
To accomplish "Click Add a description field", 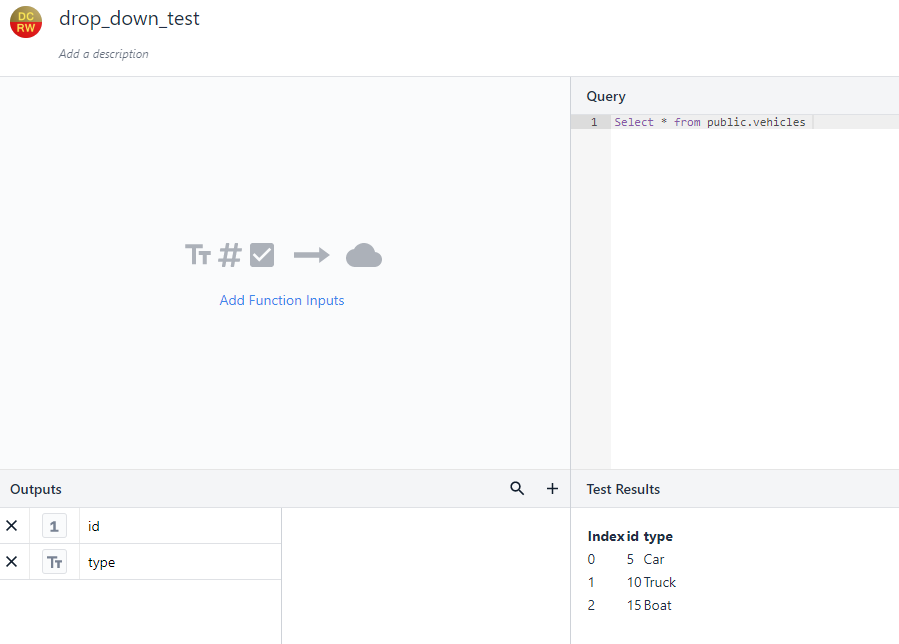I will pos(104,54).
